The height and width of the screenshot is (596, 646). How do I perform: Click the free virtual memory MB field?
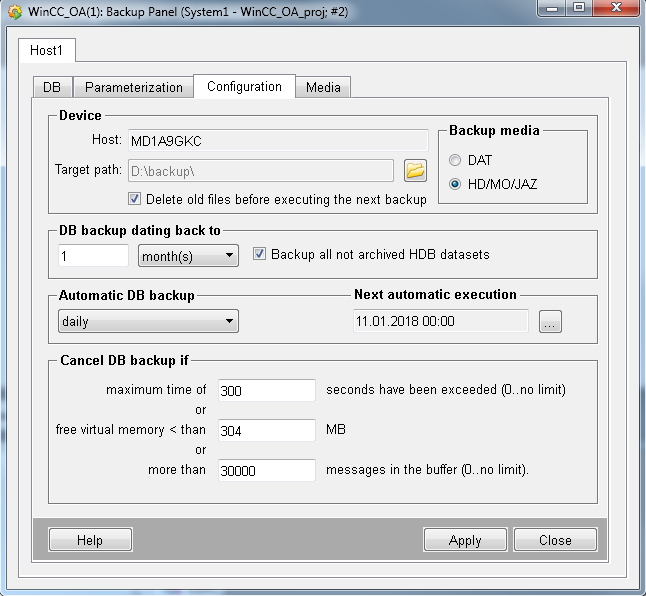pyautogui.click(x=266, y=430)
